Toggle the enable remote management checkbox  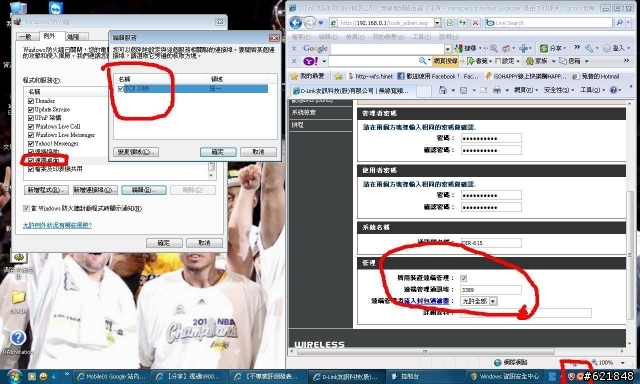tap(463, 278)
